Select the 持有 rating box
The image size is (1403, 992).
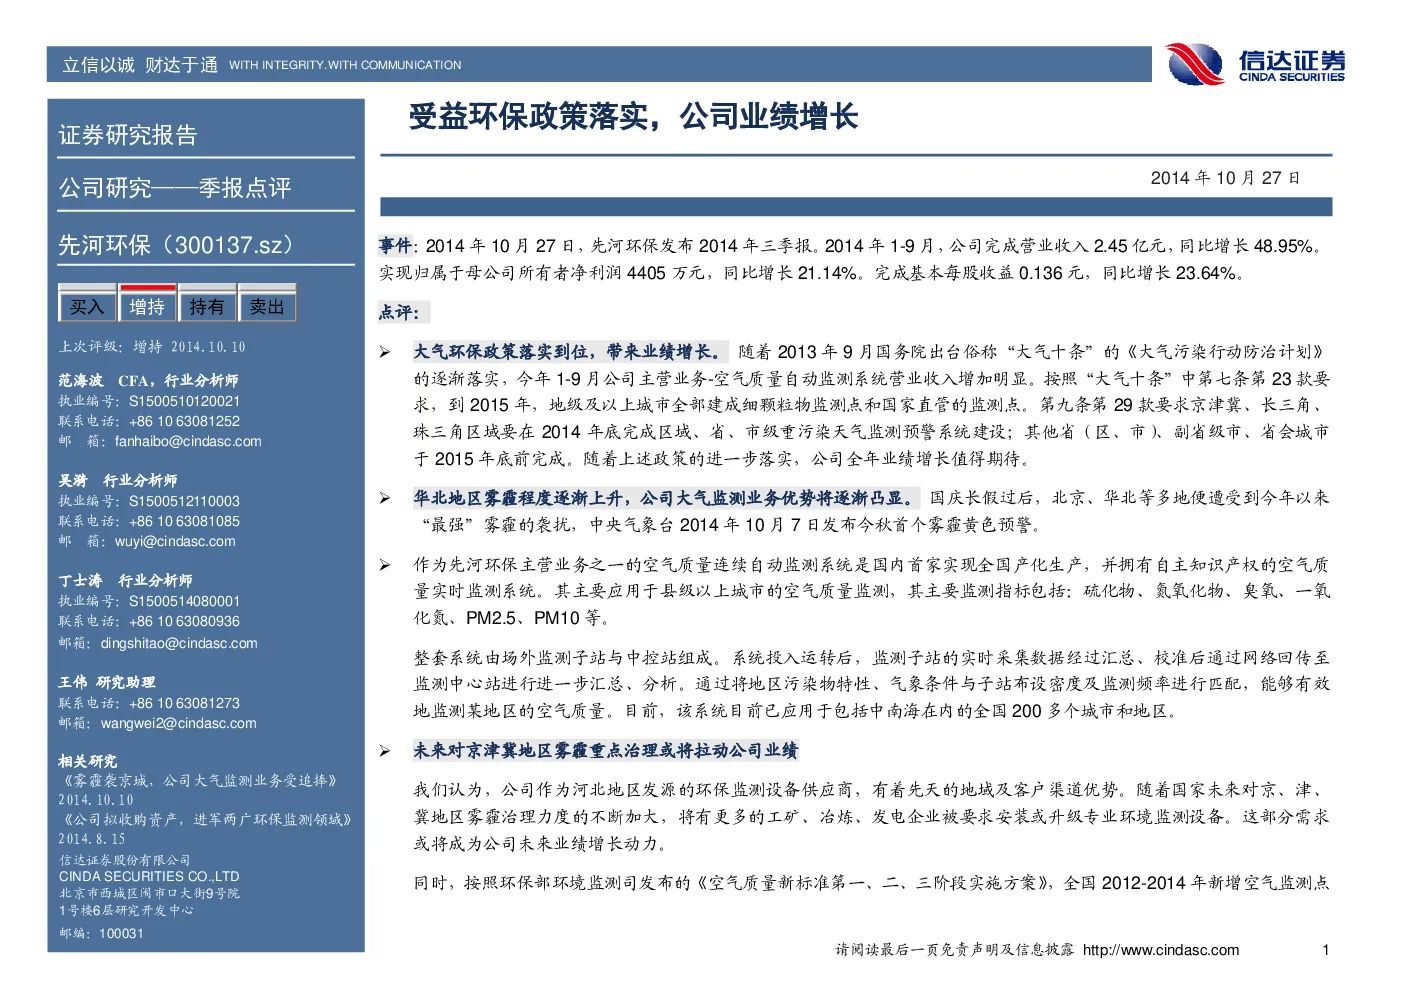pos(207,306)
